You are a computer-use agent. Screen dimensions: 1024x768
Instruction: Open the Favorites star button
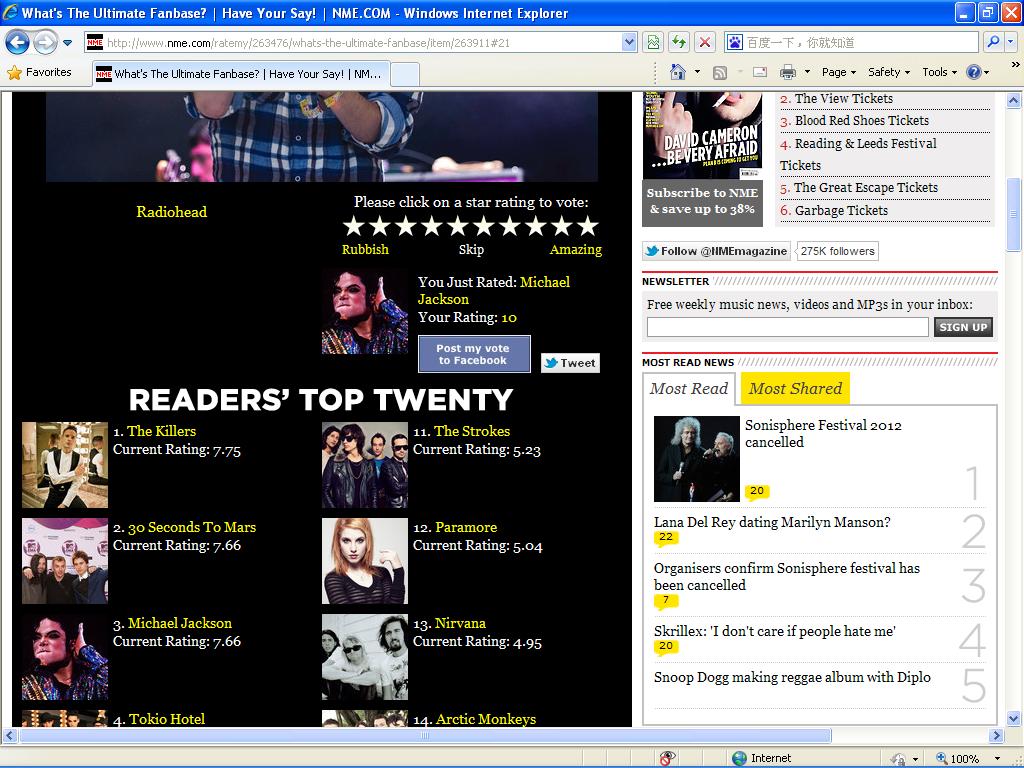(40, 72)
